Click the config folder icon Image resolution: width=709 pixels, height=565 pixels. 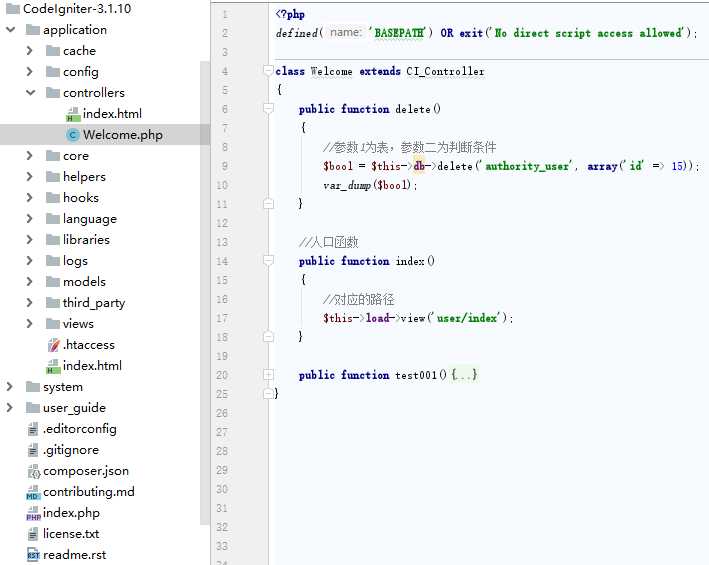click(53, 71)
